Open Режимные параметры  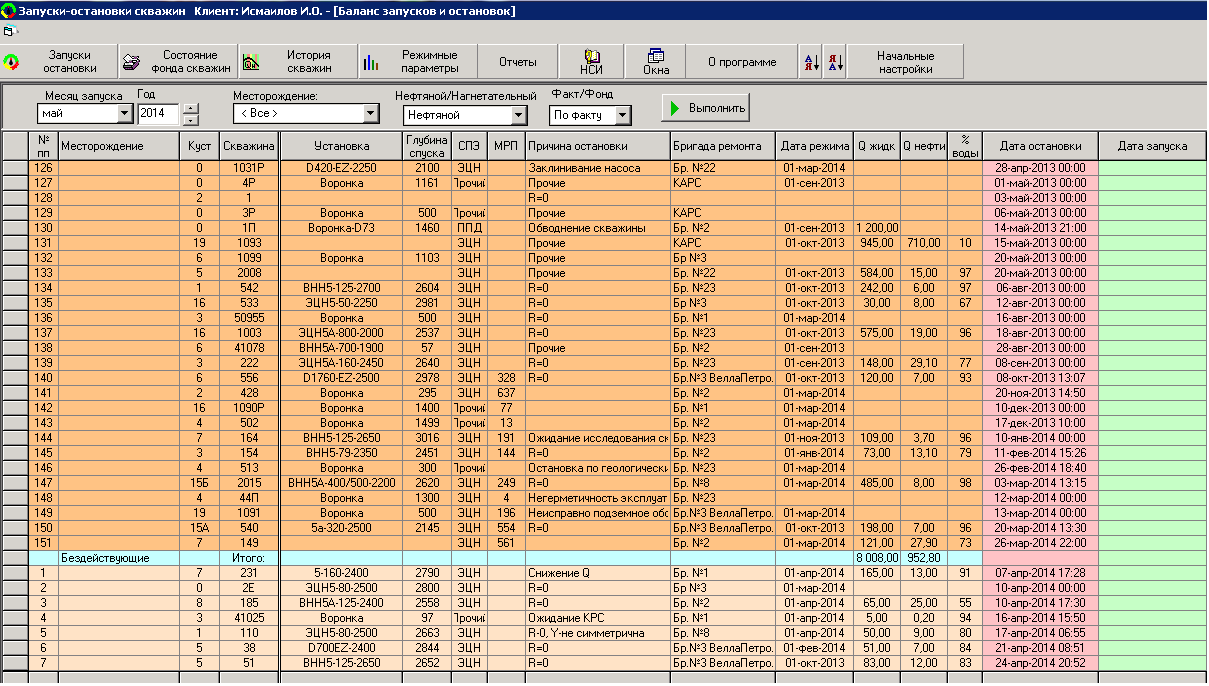pyautogui.click(x=418, y=62)
